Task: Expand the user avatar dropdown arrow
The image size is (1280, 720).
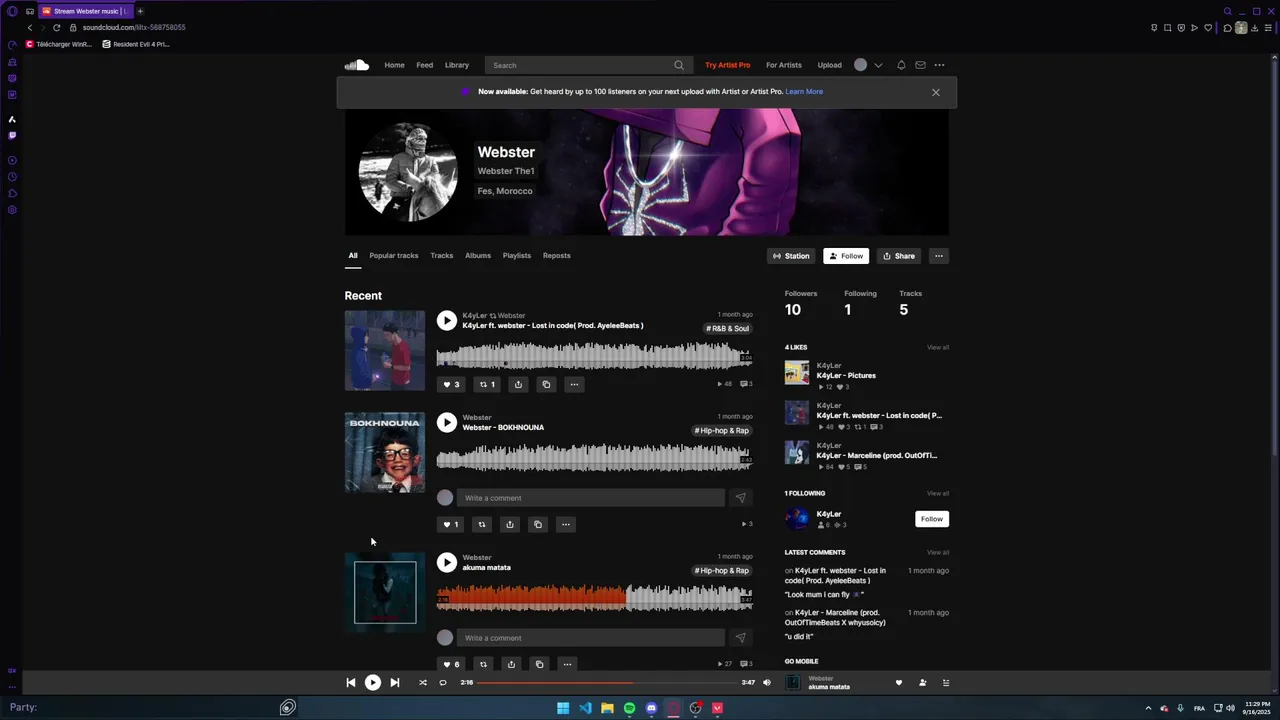Action: pyautogui.click(x=878, y=65)
